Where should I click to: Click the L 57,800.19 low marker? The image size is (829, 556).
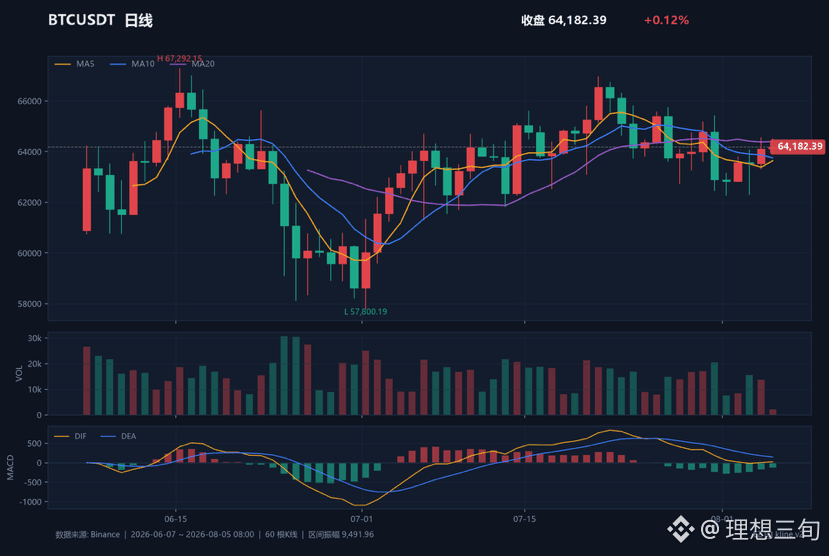click(x=366, y=311)
